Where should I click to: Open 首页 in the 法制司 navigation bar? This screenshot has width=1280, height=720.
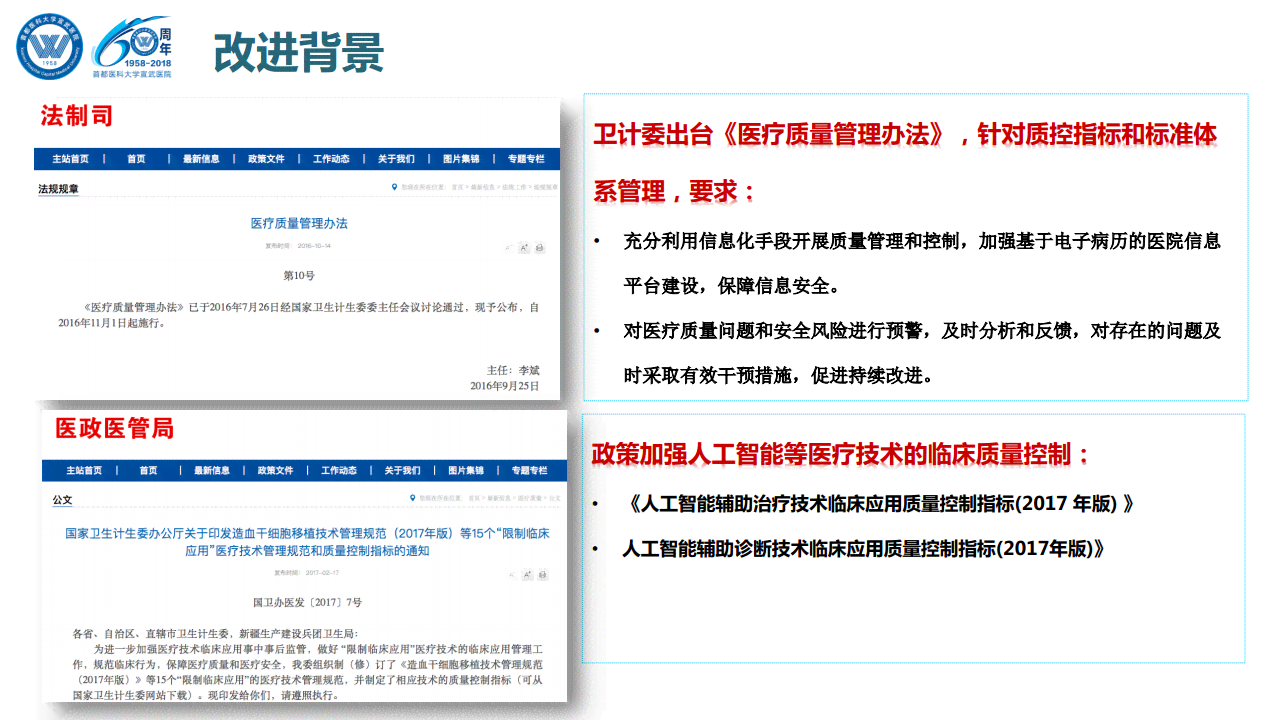pyautogui.click(x=136, y=159)
